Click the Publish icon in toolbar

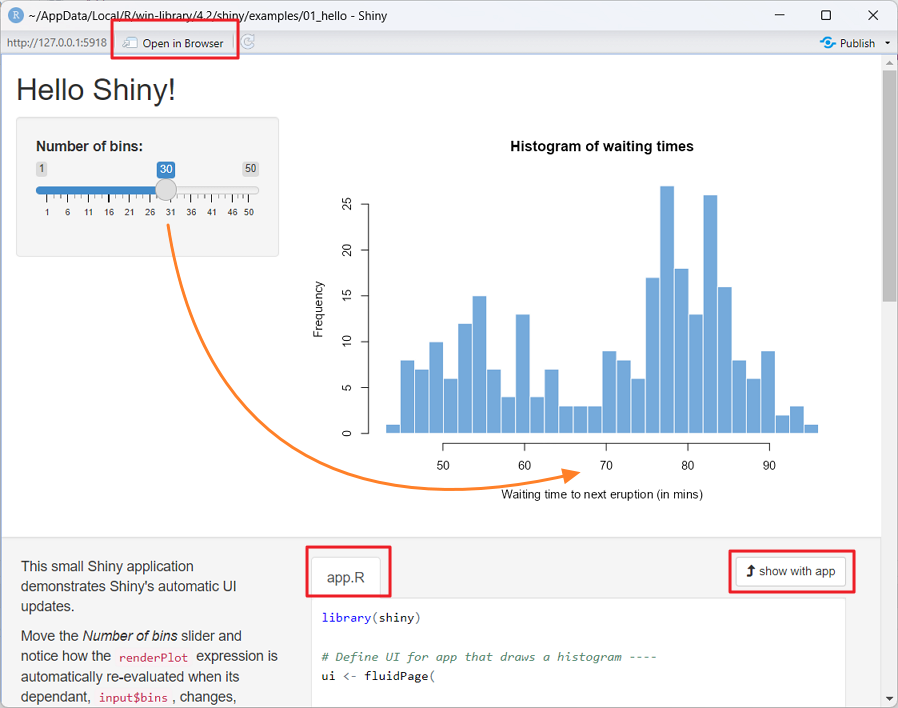pos(827,43)
